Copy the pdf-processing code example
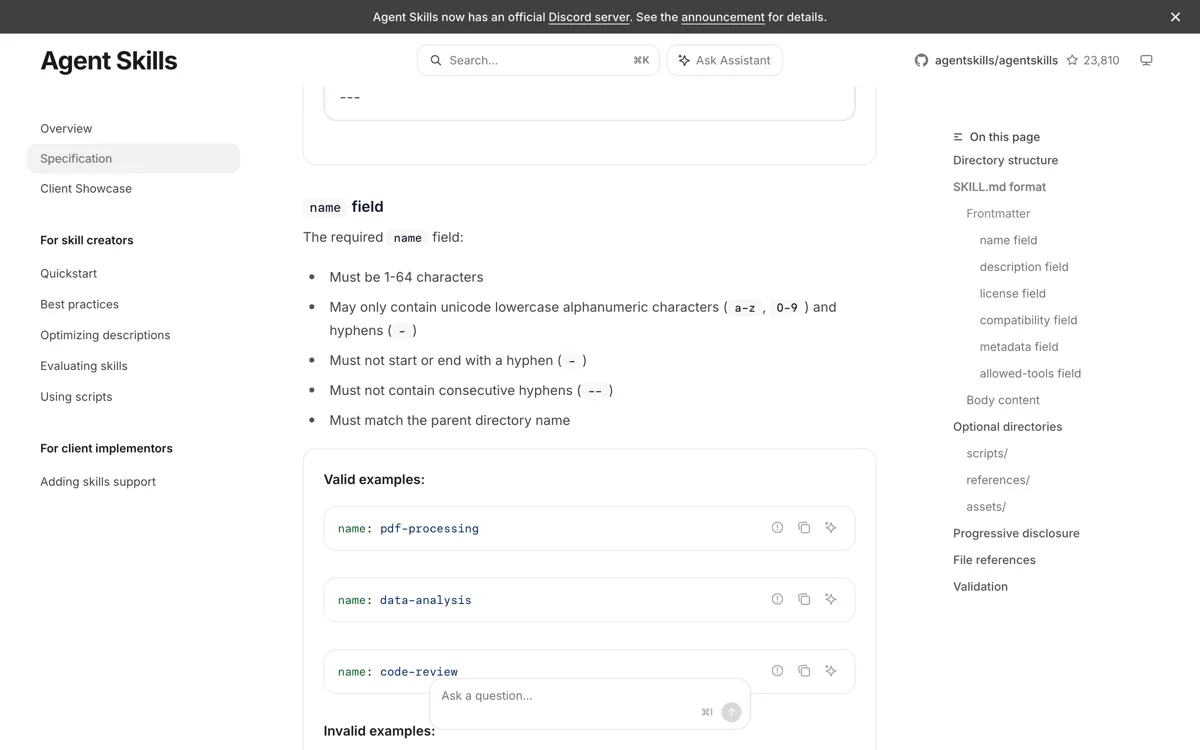Viewport: 1200px width, 750px height. [x=804, y=528]
